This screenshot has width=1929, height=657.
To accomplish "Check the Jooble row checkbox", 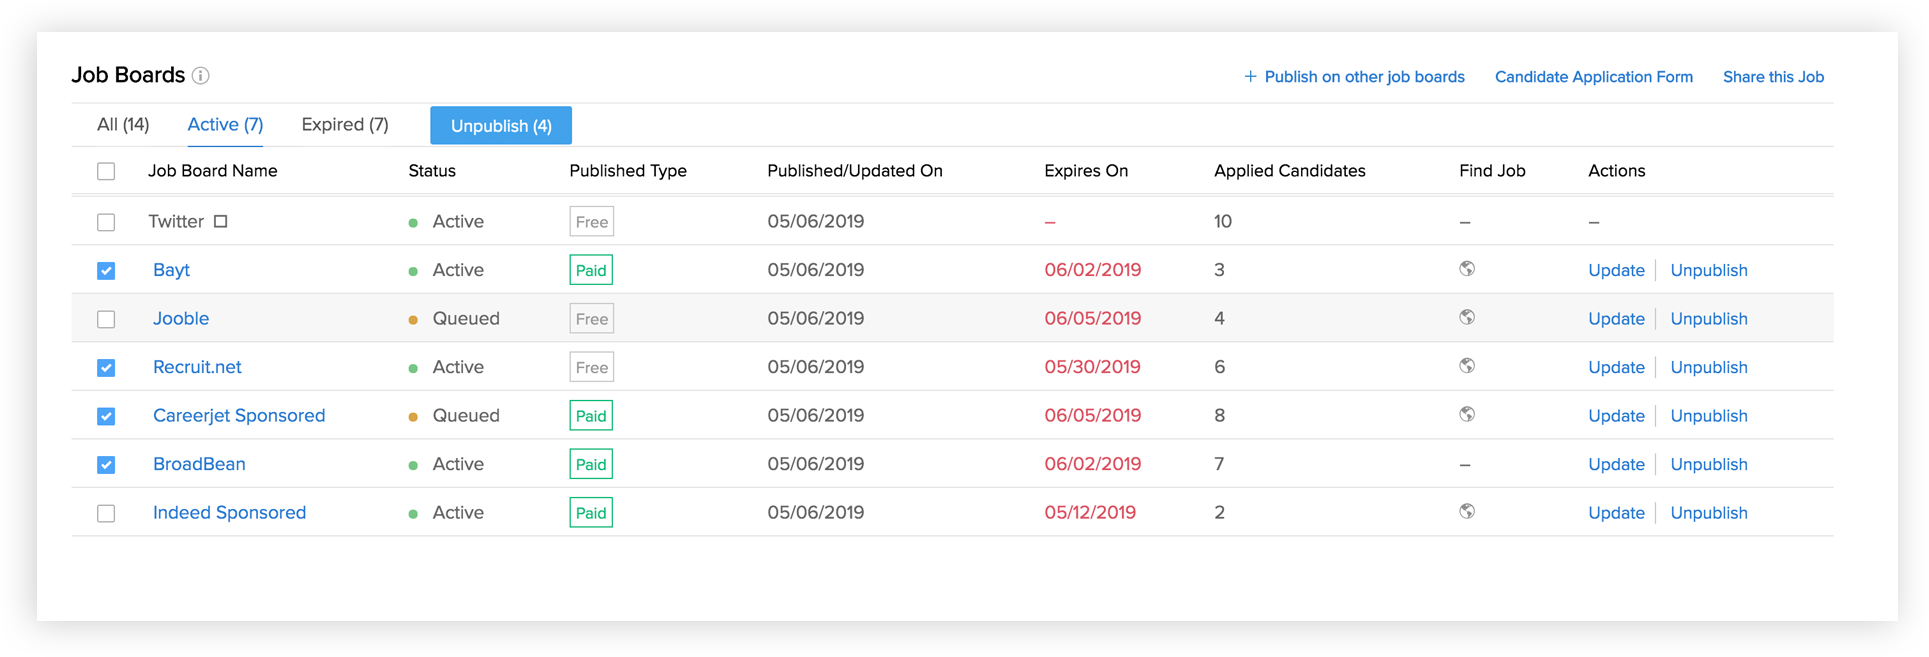I will point(106,319).
